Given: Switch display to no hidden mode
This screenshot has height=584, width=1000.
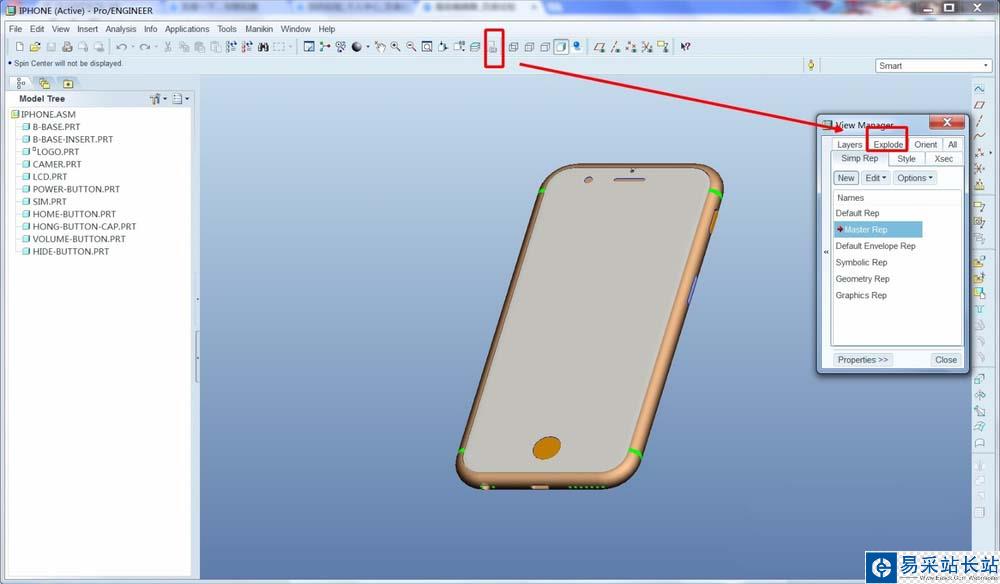Looking at the screenshot, I should [x=545, y=47].
